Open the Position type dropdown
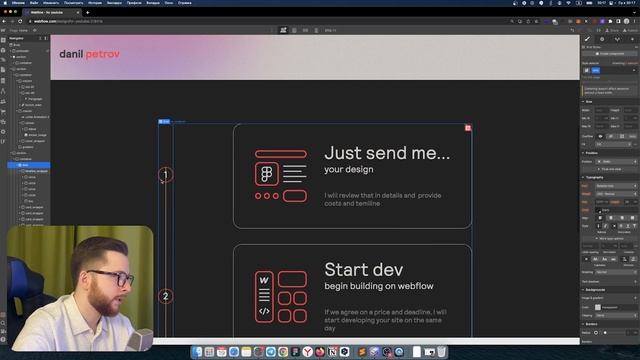This screenshot has width=640, height=360. tap(616, 162)
